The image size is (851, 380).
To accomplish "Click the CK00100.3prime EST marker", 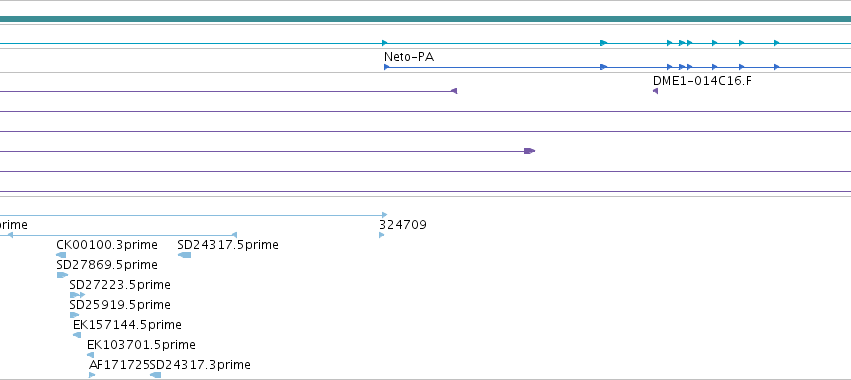I will tap(61, 255).
